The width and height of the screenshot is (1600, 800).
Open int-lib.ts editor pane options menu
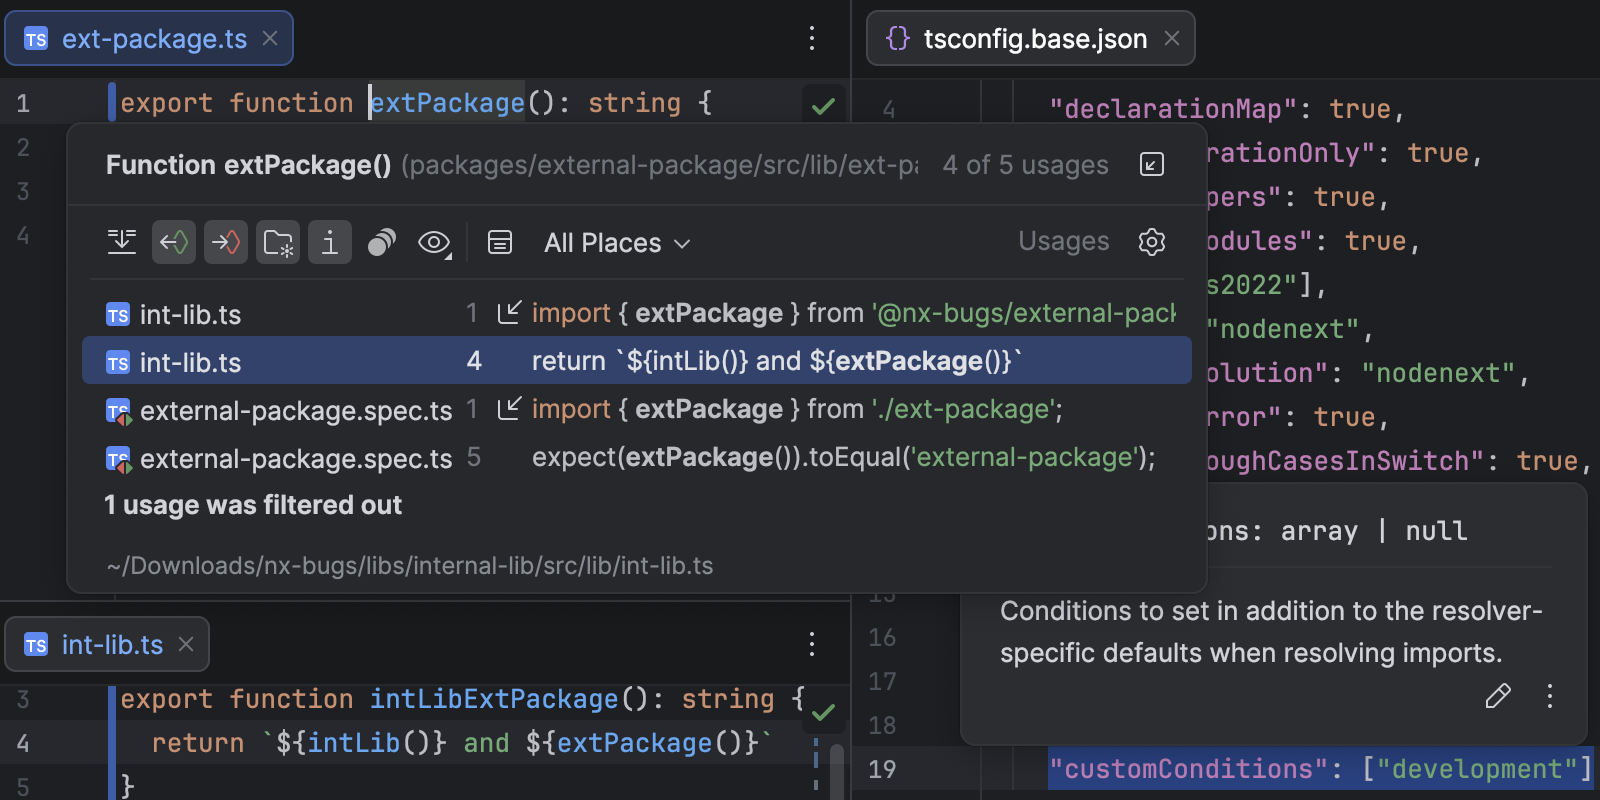(x=812, y=644)
